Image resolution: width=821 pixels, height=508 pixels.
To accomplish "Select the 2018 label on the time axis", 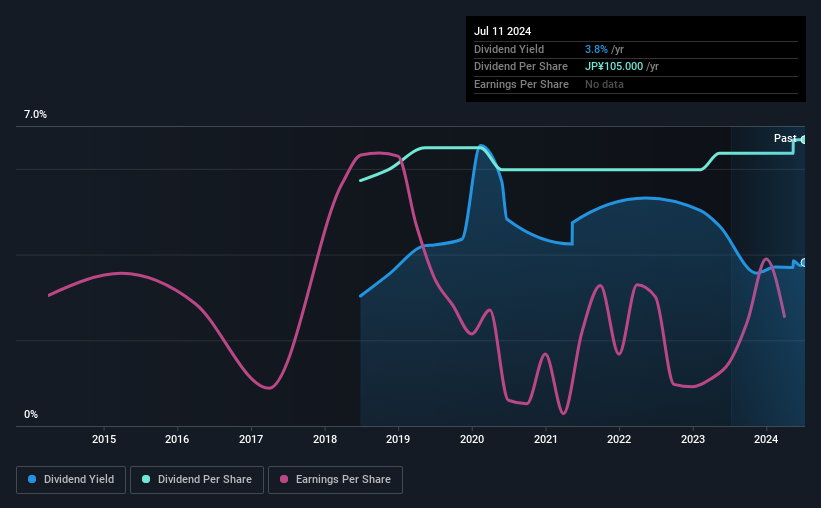I will (325, 439).
